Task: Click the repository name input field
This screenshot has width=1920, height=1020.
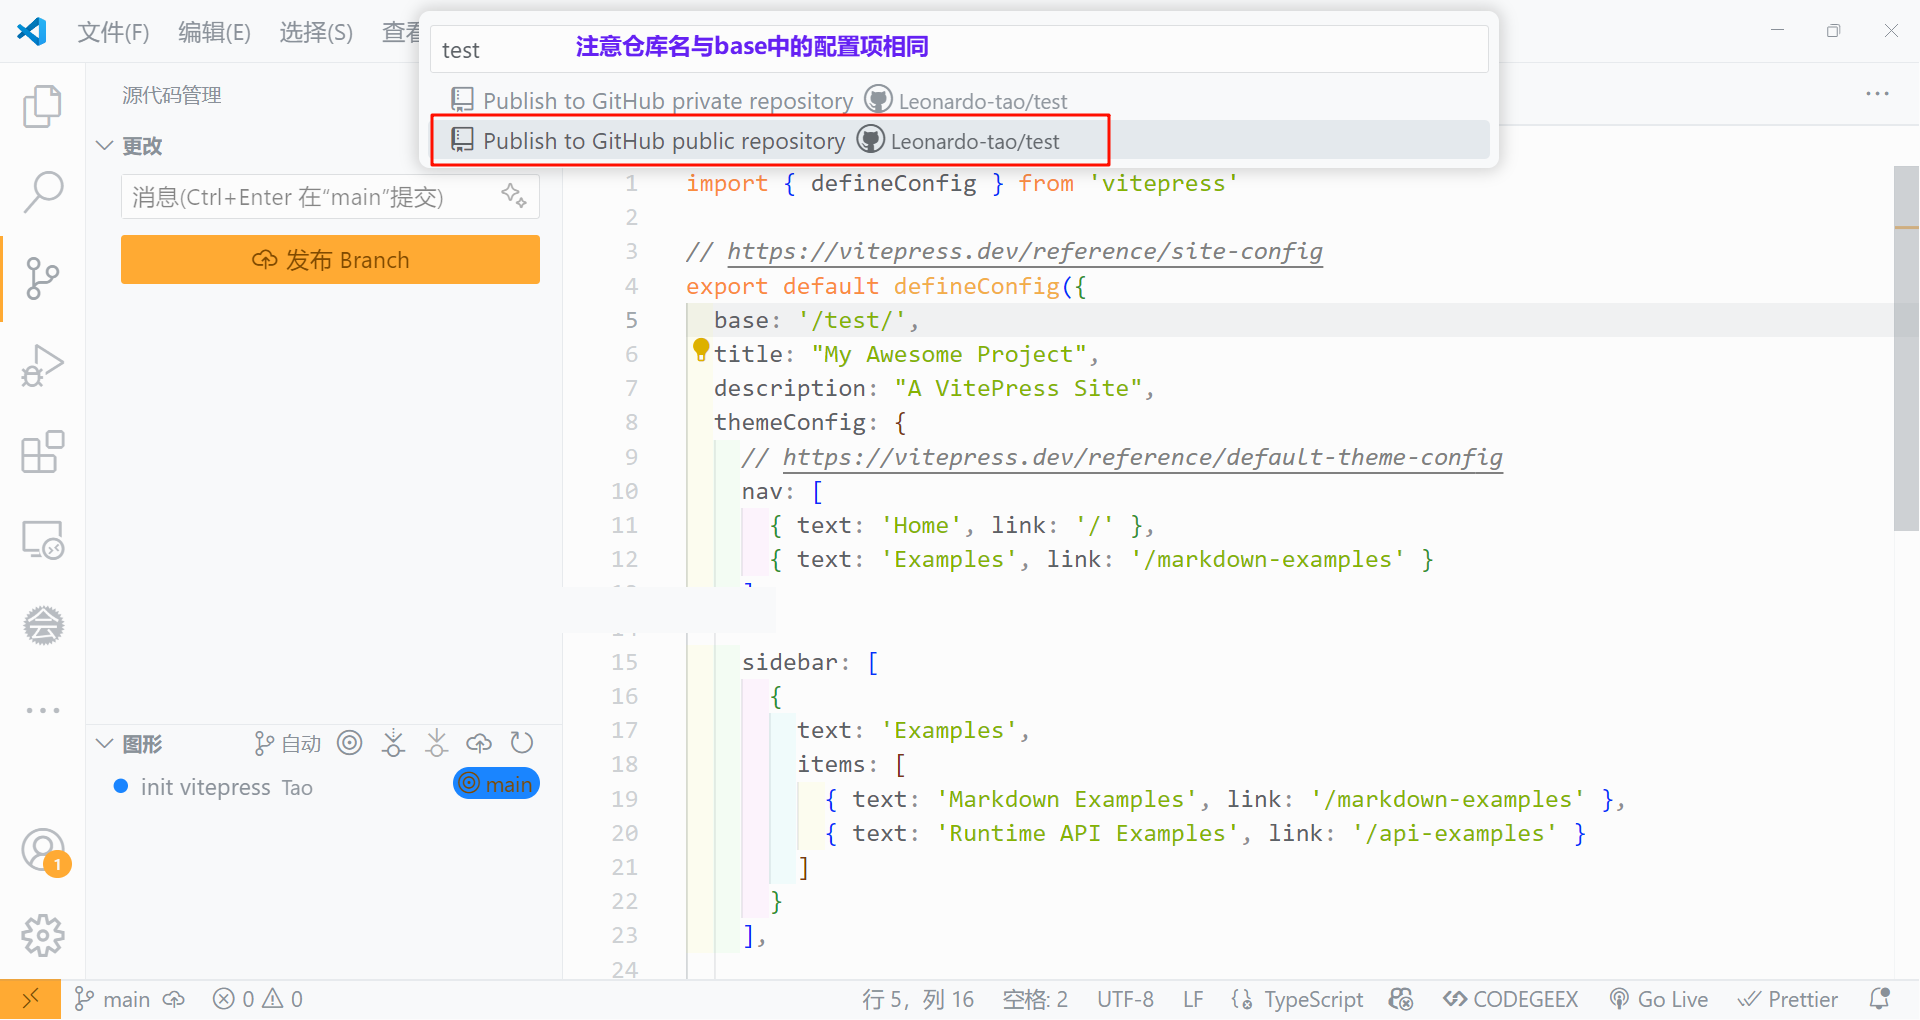Action: click(x=959, y=49)
